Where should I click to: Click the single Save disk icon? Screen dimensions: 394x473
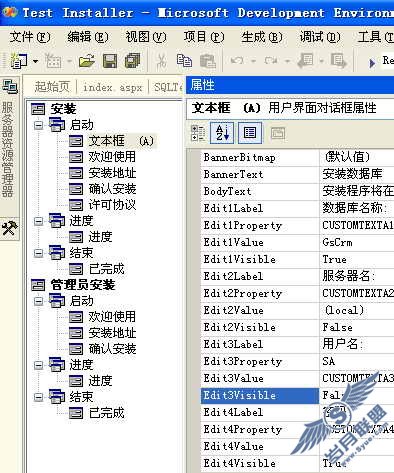[x=110, y=61]
